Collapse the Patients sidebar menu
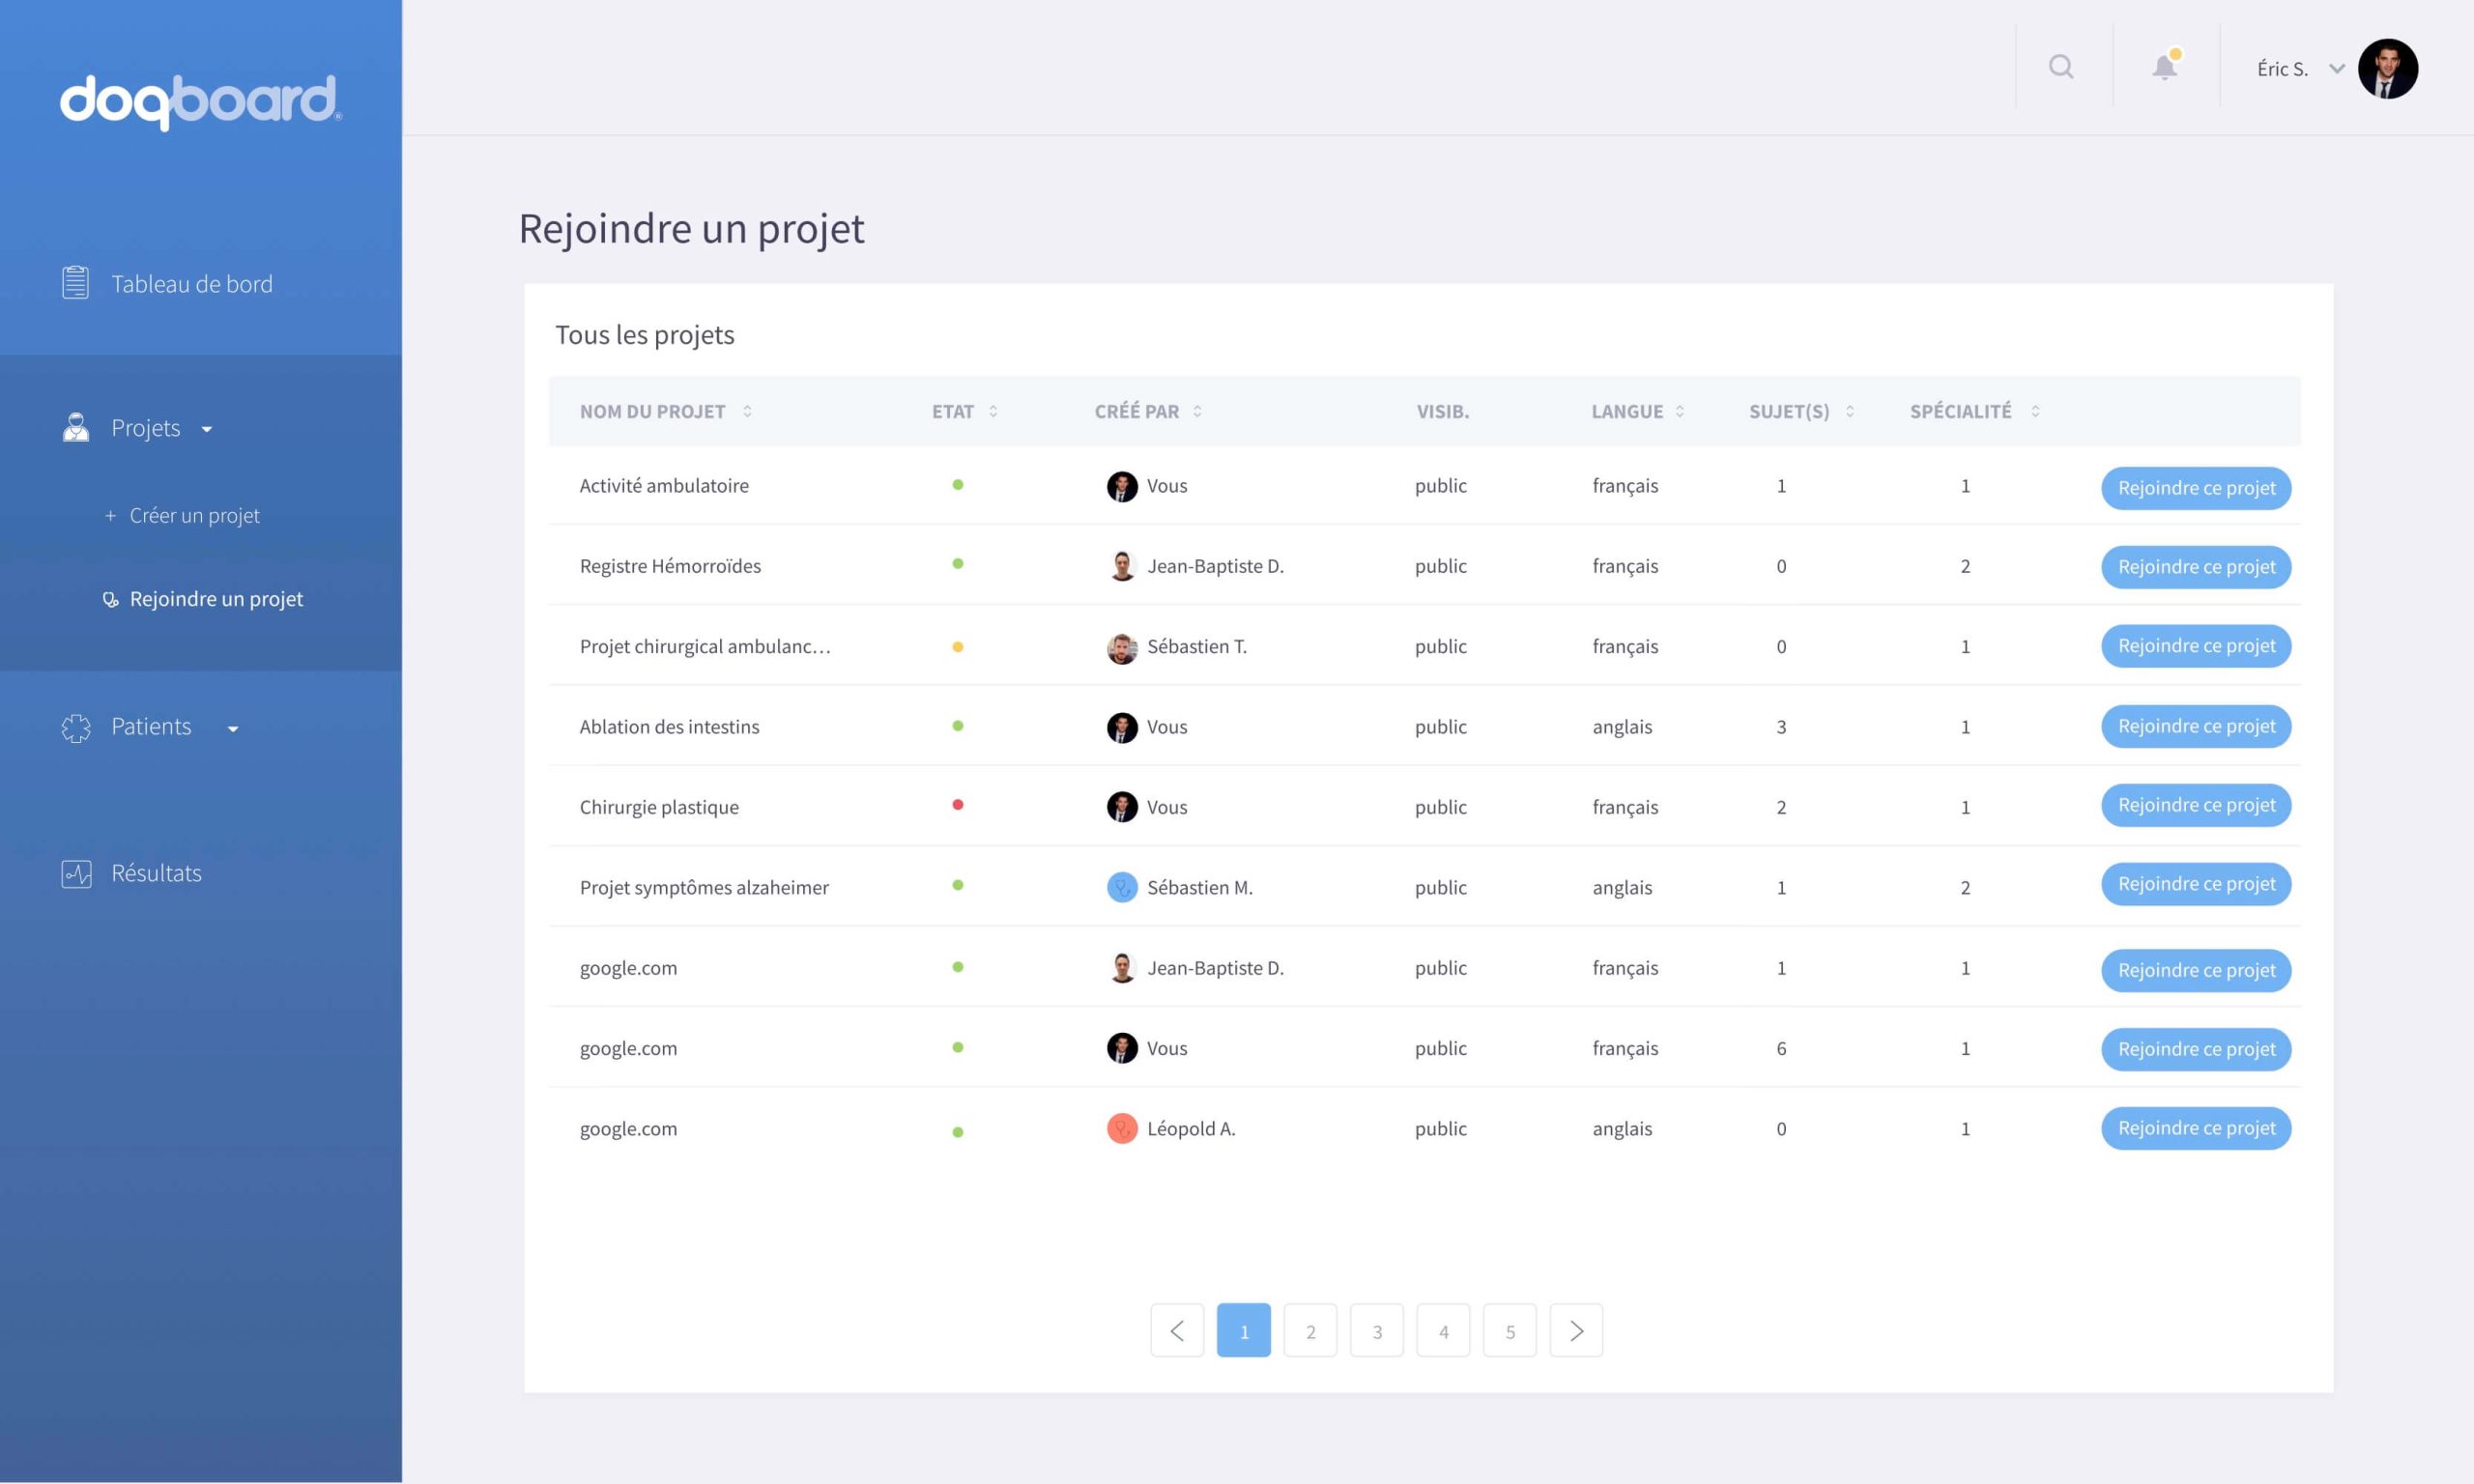This screenshot has width=2474, height=1484. coord(233,729)
